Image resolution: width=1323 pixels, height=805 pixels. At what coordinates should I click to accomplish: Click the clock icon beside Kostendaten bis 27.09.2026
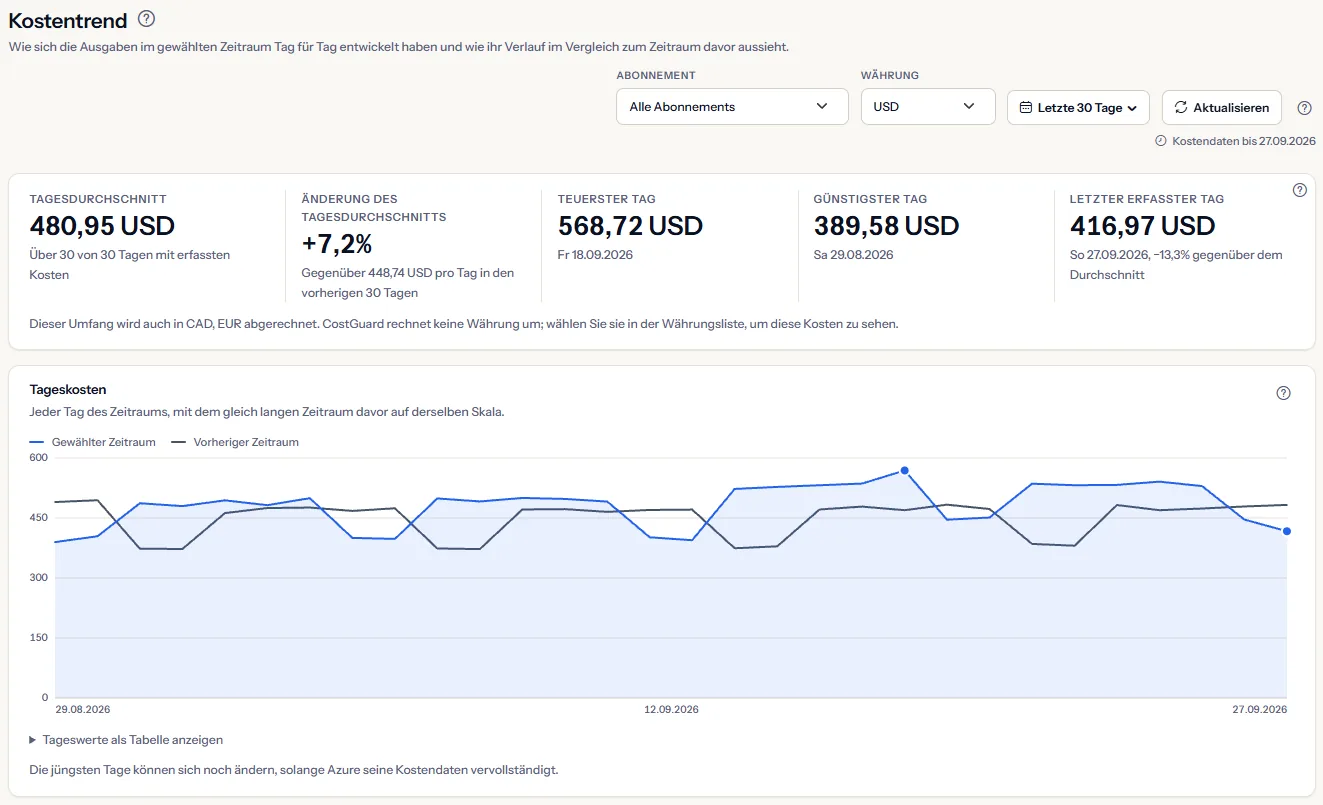(1161, 141)
